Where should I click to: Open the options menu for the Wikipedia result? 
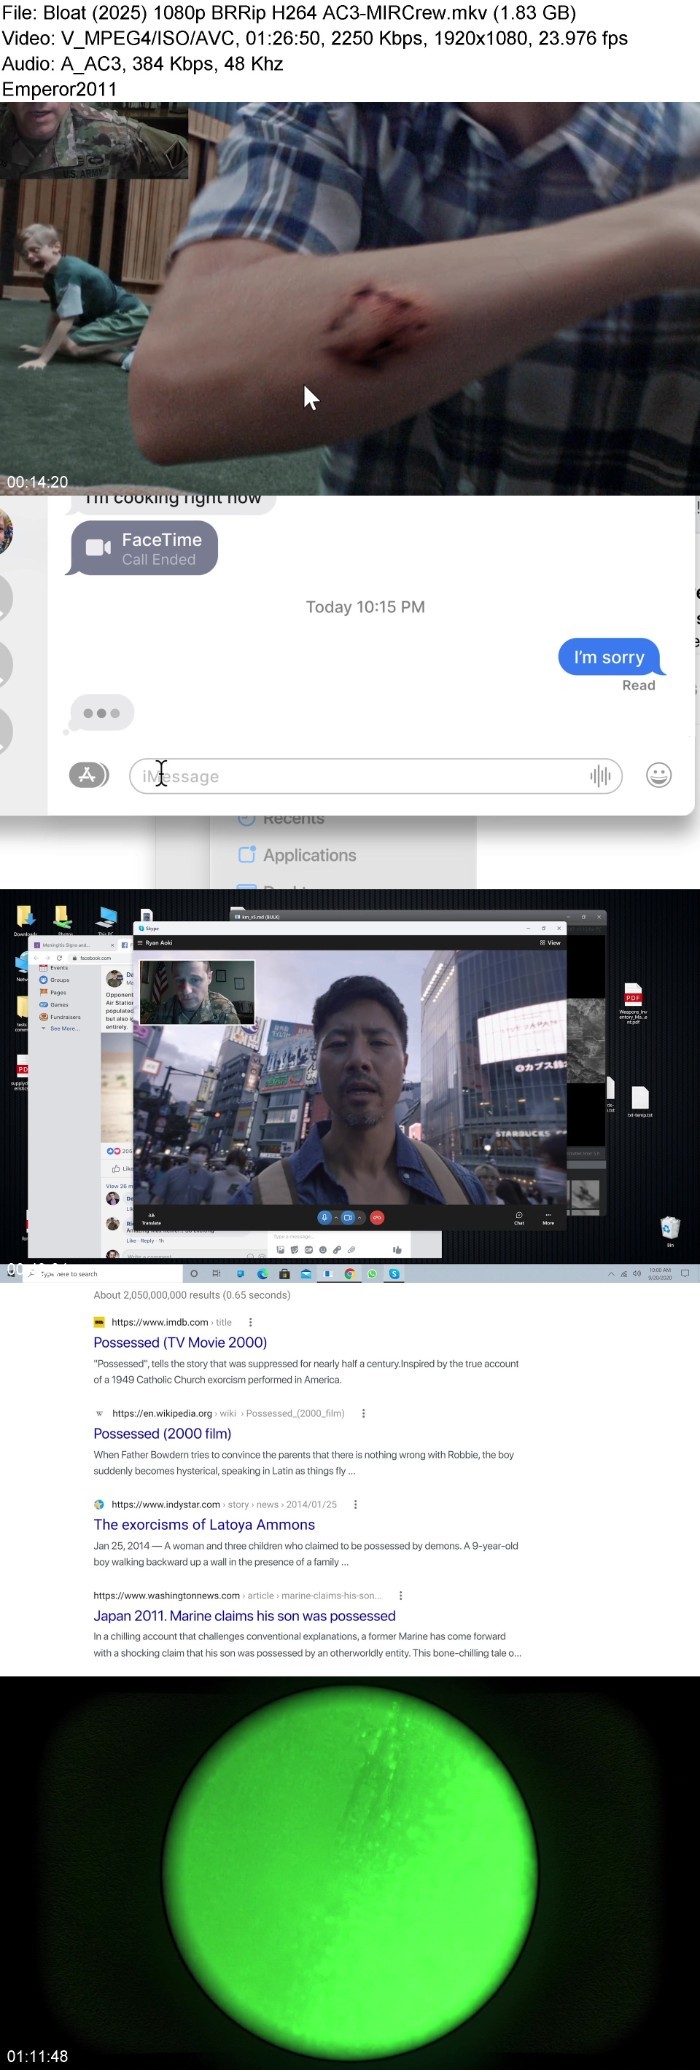[363, 1413]
